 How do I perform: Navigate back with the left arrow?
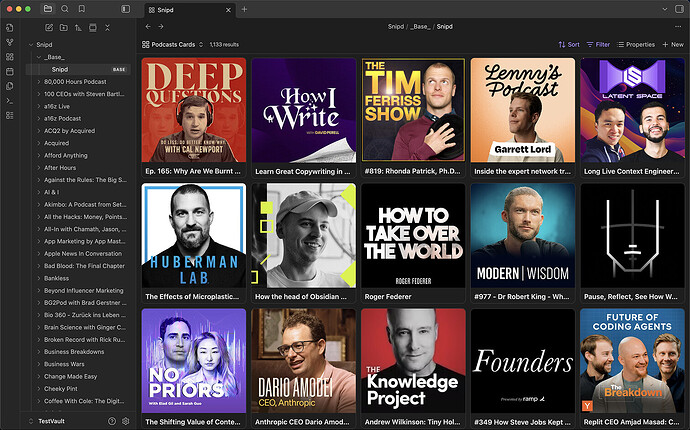(148, 27)
